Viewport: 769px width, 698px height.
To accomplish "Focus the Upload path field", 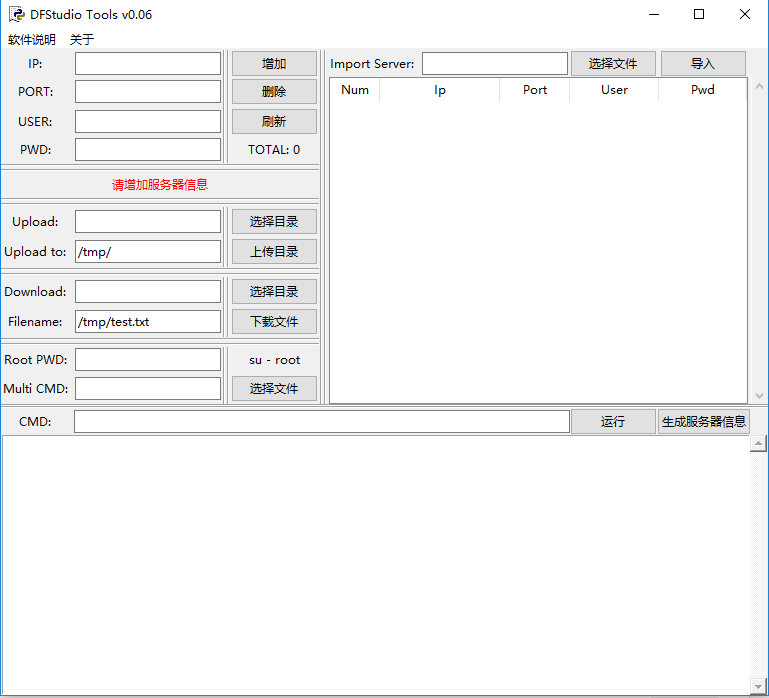I will click(x=148, y=222).
